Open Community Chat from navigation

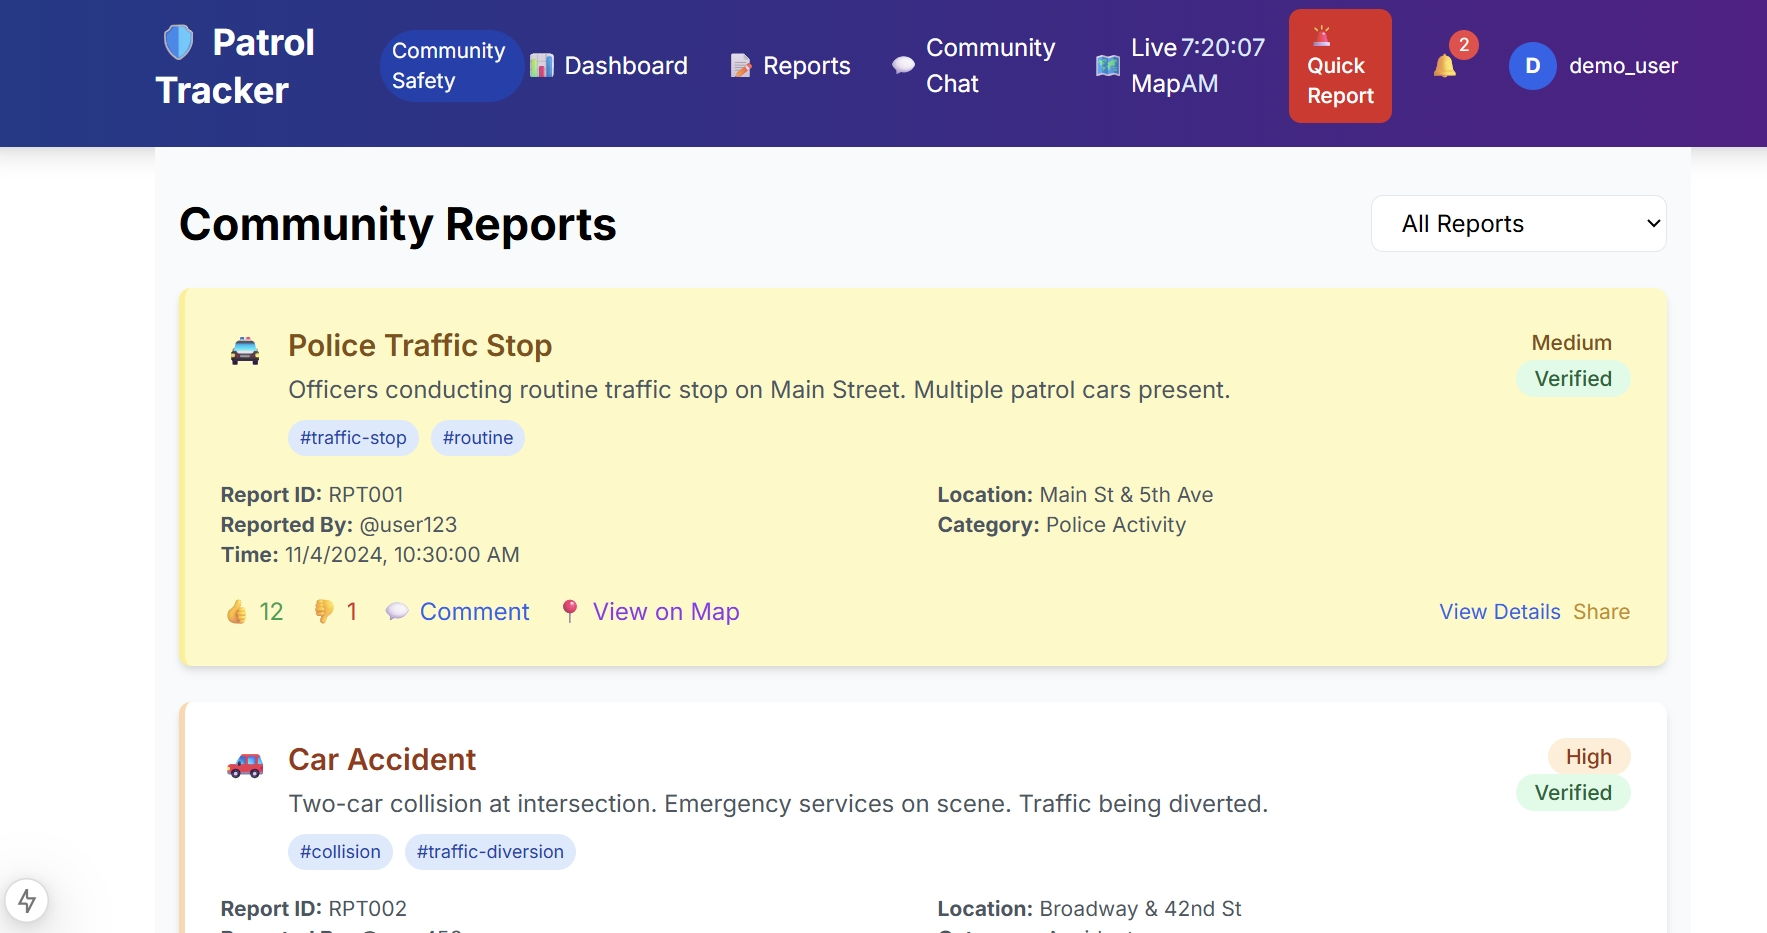[x=974, y=66]
